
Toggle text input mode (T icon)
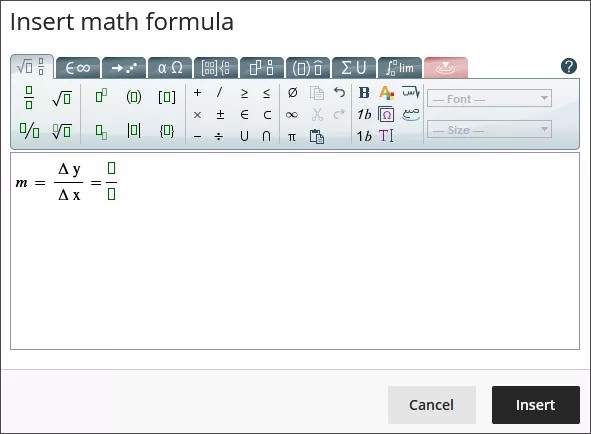(x=386, y=136)
